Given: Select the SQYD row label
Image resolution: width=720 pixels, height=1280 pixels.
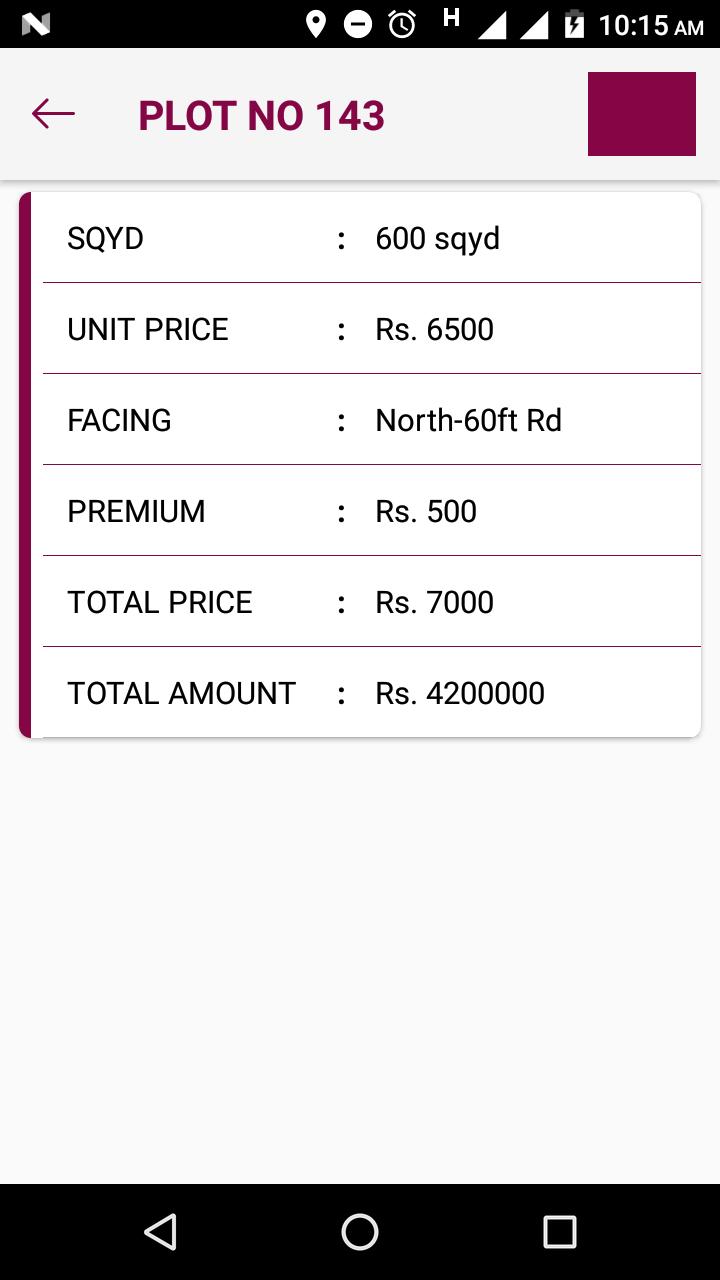Looking at the screenshot, I should point(105,238).
